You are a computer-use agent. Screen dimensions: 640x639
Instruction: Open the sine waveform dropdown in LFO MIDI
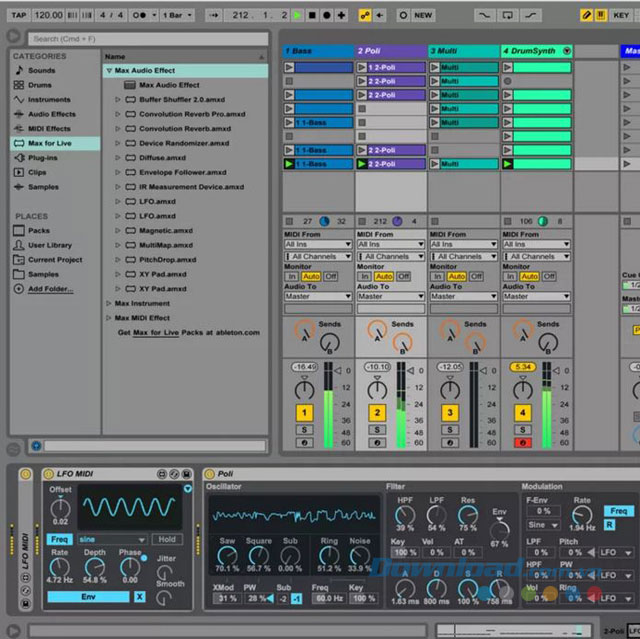pos(112,539)
